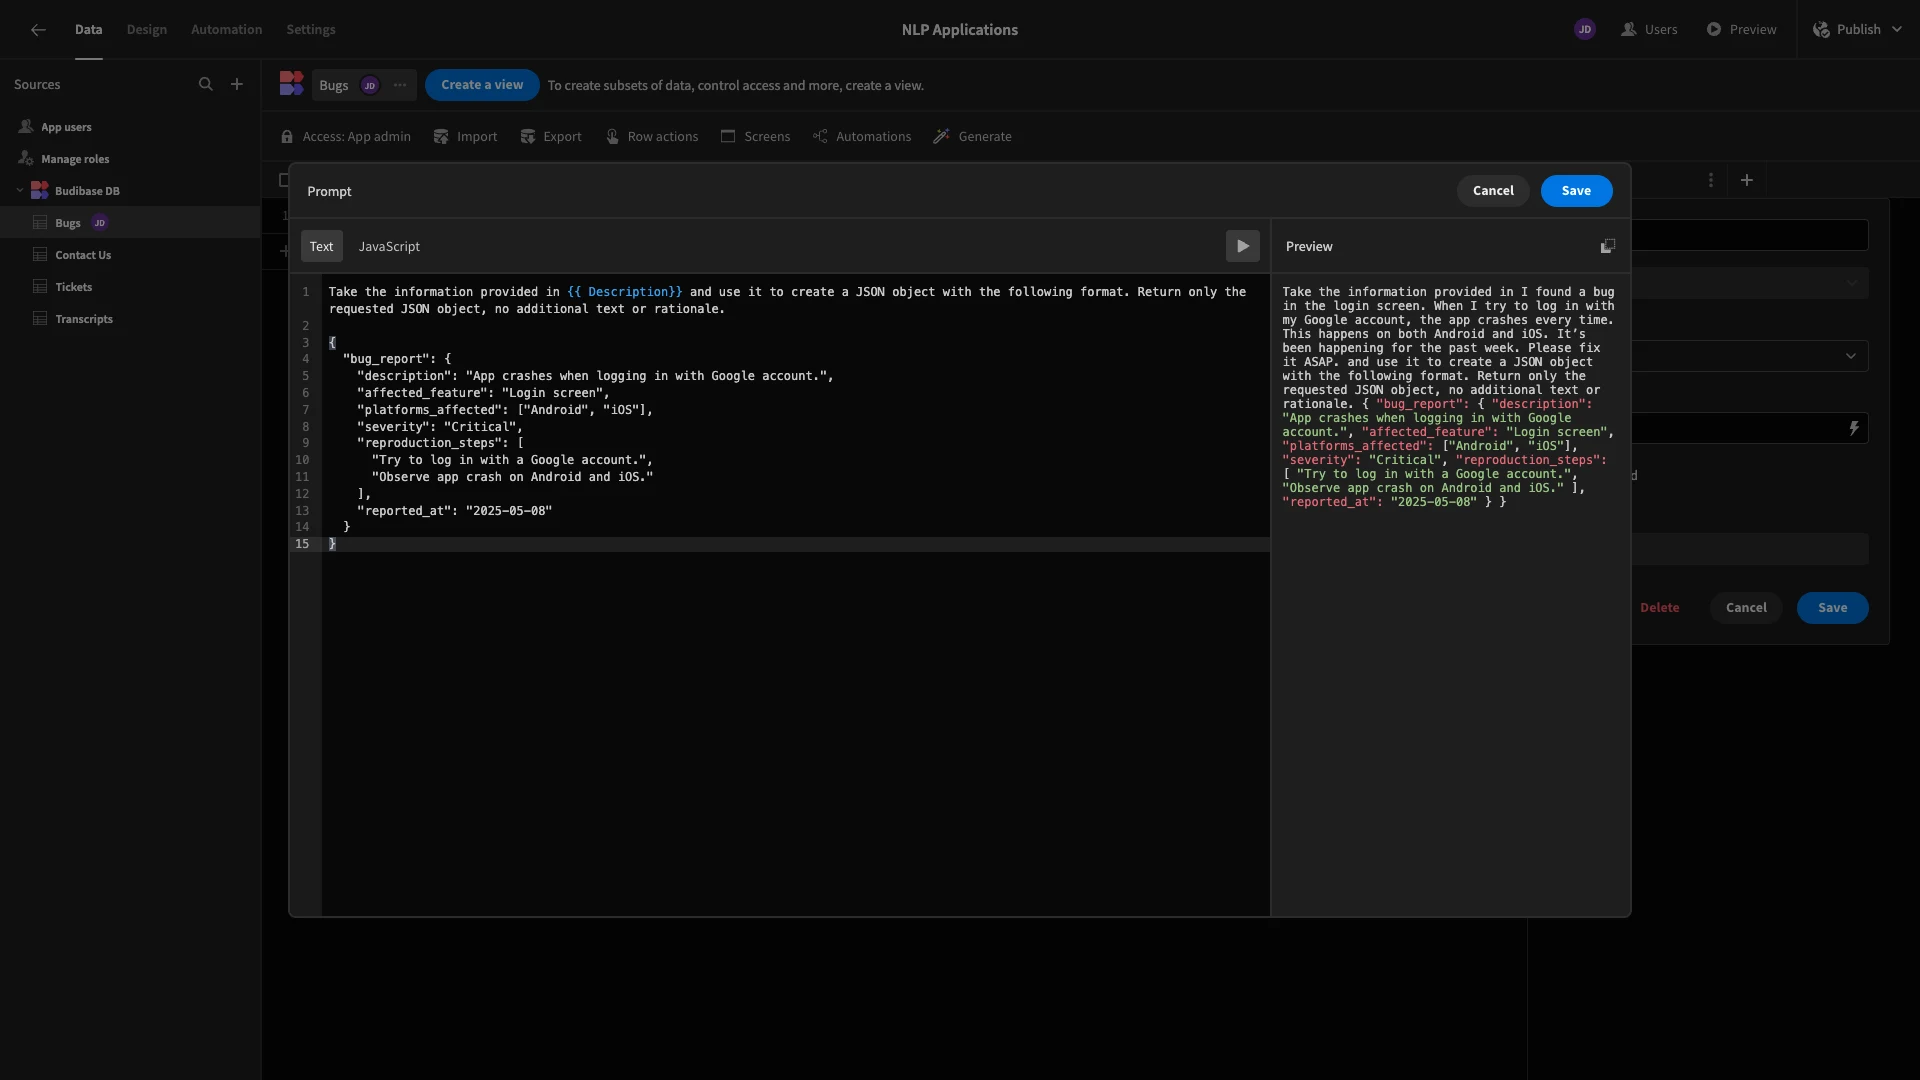
Task: Open the lightning bolt bindings icon
Action: pos(1853,428)
